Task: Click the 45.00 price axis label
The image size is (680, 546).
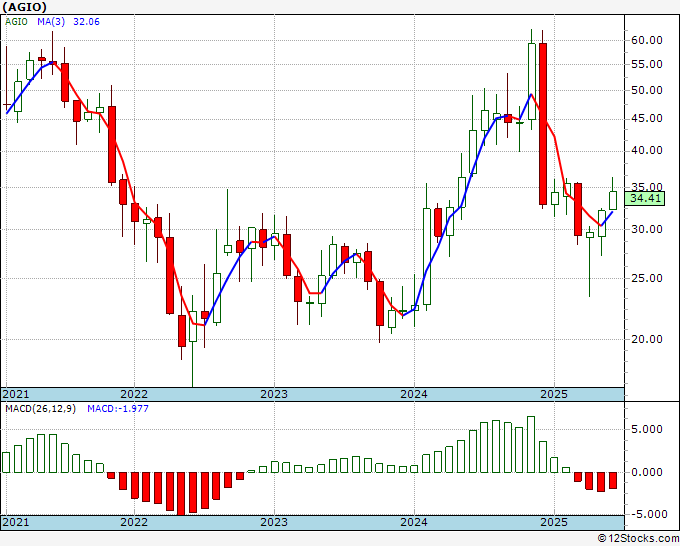Action: [x=647, y=118]
